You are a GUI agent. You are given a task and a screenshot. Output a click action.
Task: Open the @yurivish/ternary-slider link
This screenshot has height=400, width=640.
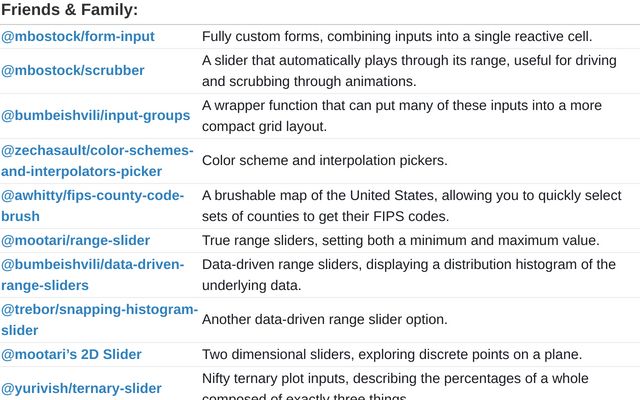81,388
